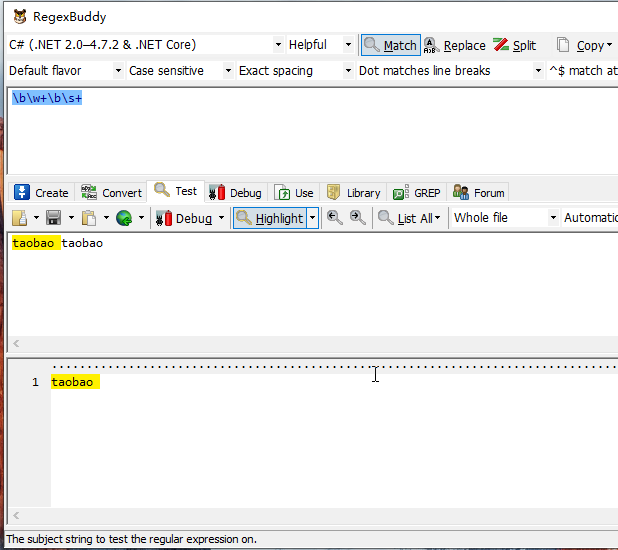Click the Debug toolbar button
This screenshot has height=550, width=618.
[x=184, y=218]
